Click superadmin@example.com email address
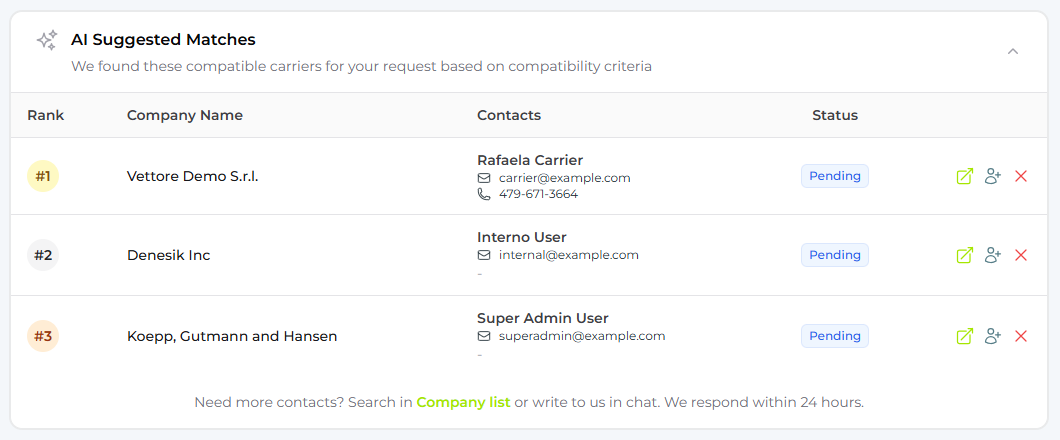The image size is (1060, 440). (581, 336)
